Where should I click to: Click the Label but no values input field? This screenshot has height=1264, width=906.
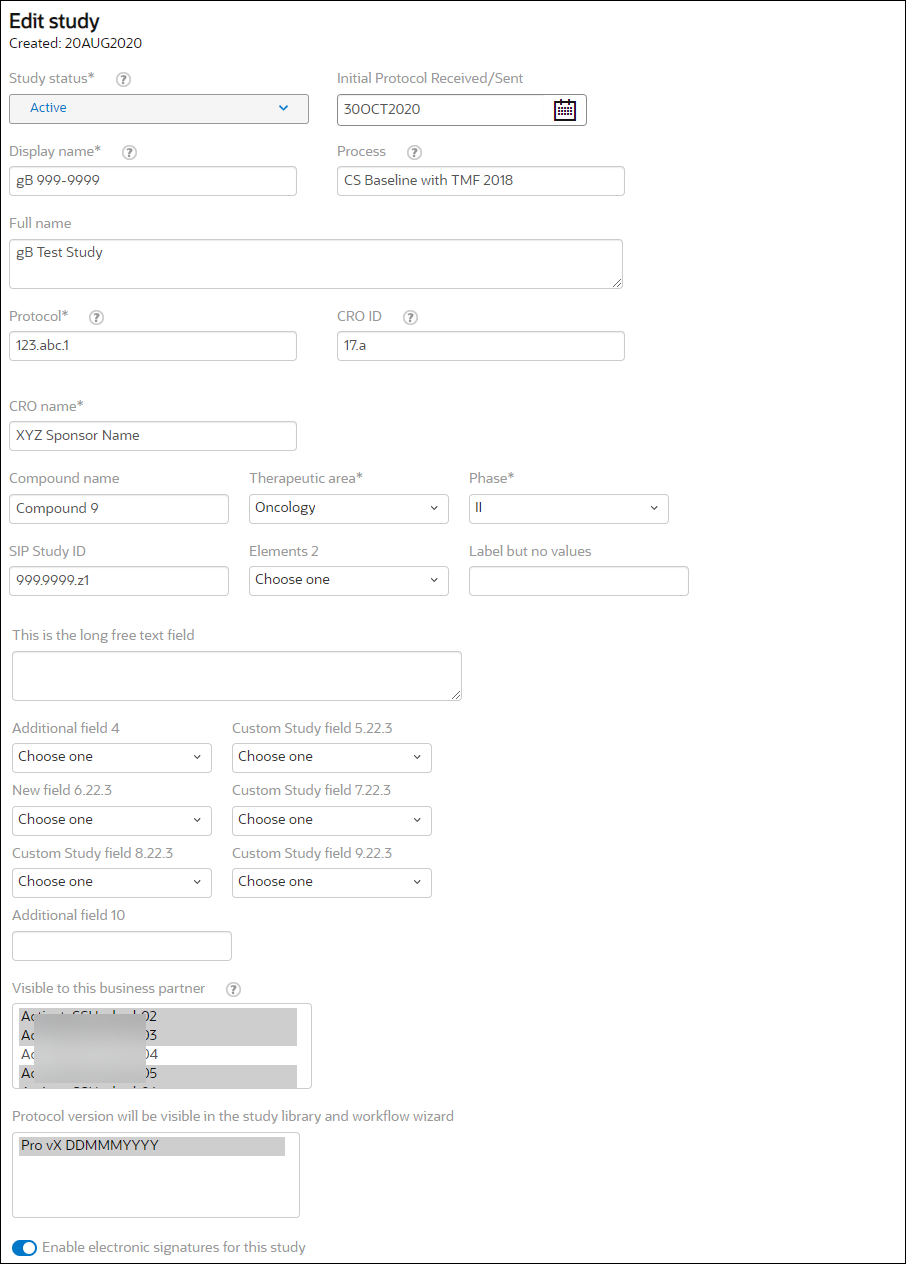click(579, 581)
